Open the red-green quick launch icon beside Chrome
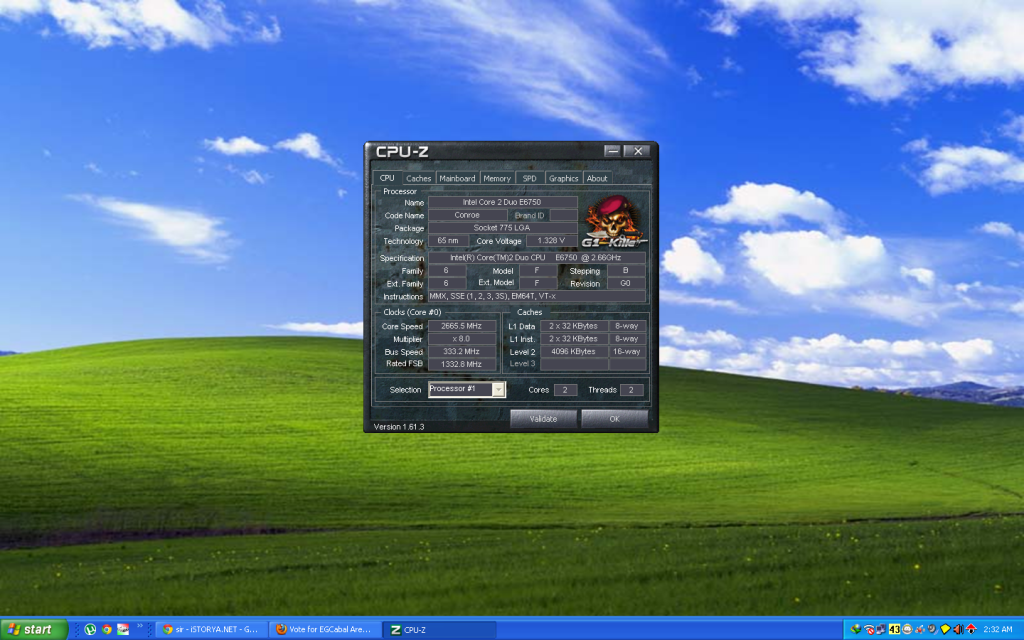Viewport: 1024px width, 640px height. [x=123, y=630]
